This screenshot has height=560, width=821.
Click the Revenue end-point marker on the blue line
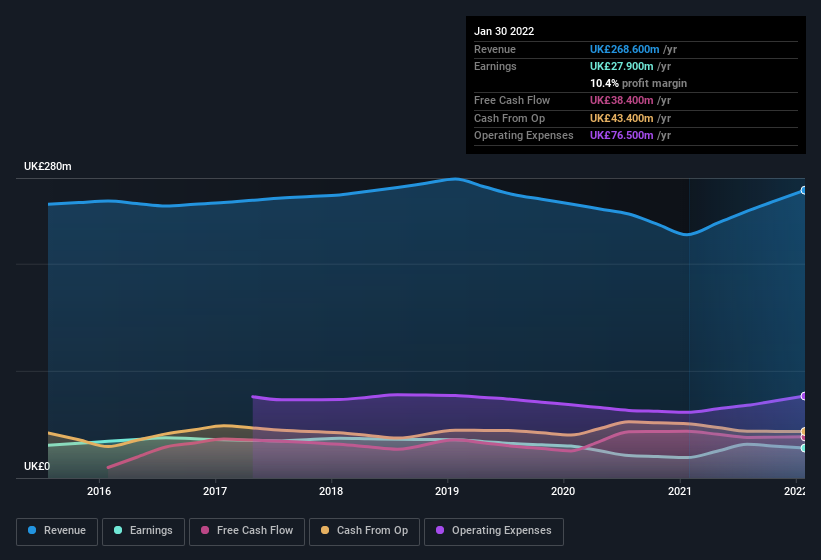(x=803, y=191)
